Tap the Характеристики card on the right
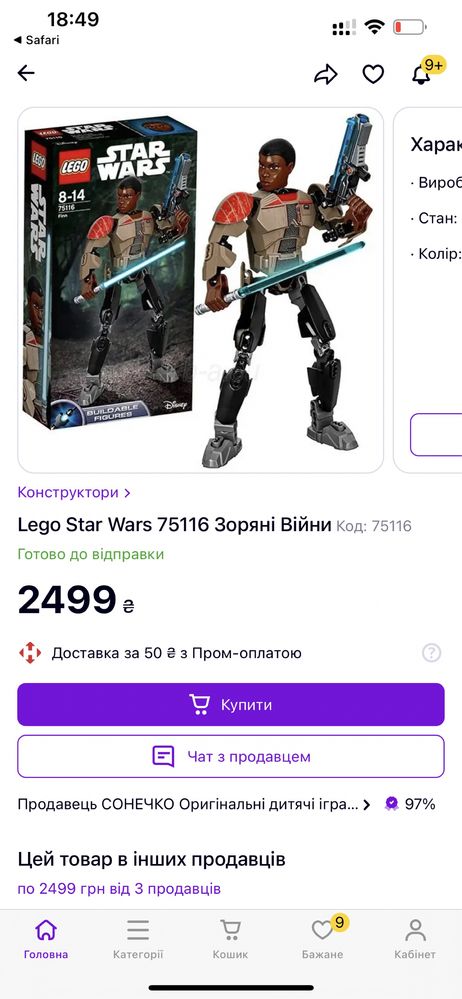The image size is (462, 999). 428,290
